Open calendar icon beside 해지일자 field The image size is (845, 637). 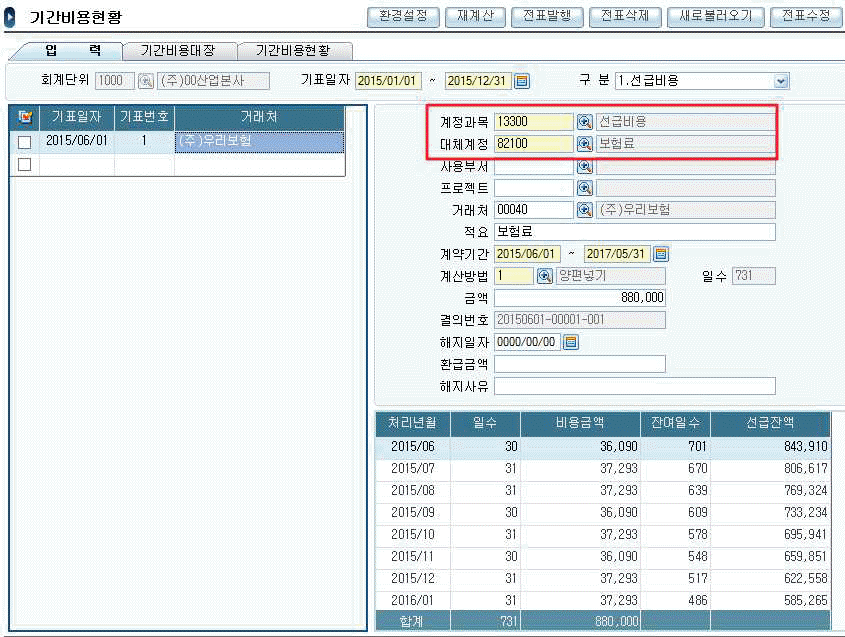tap(571, 342)
